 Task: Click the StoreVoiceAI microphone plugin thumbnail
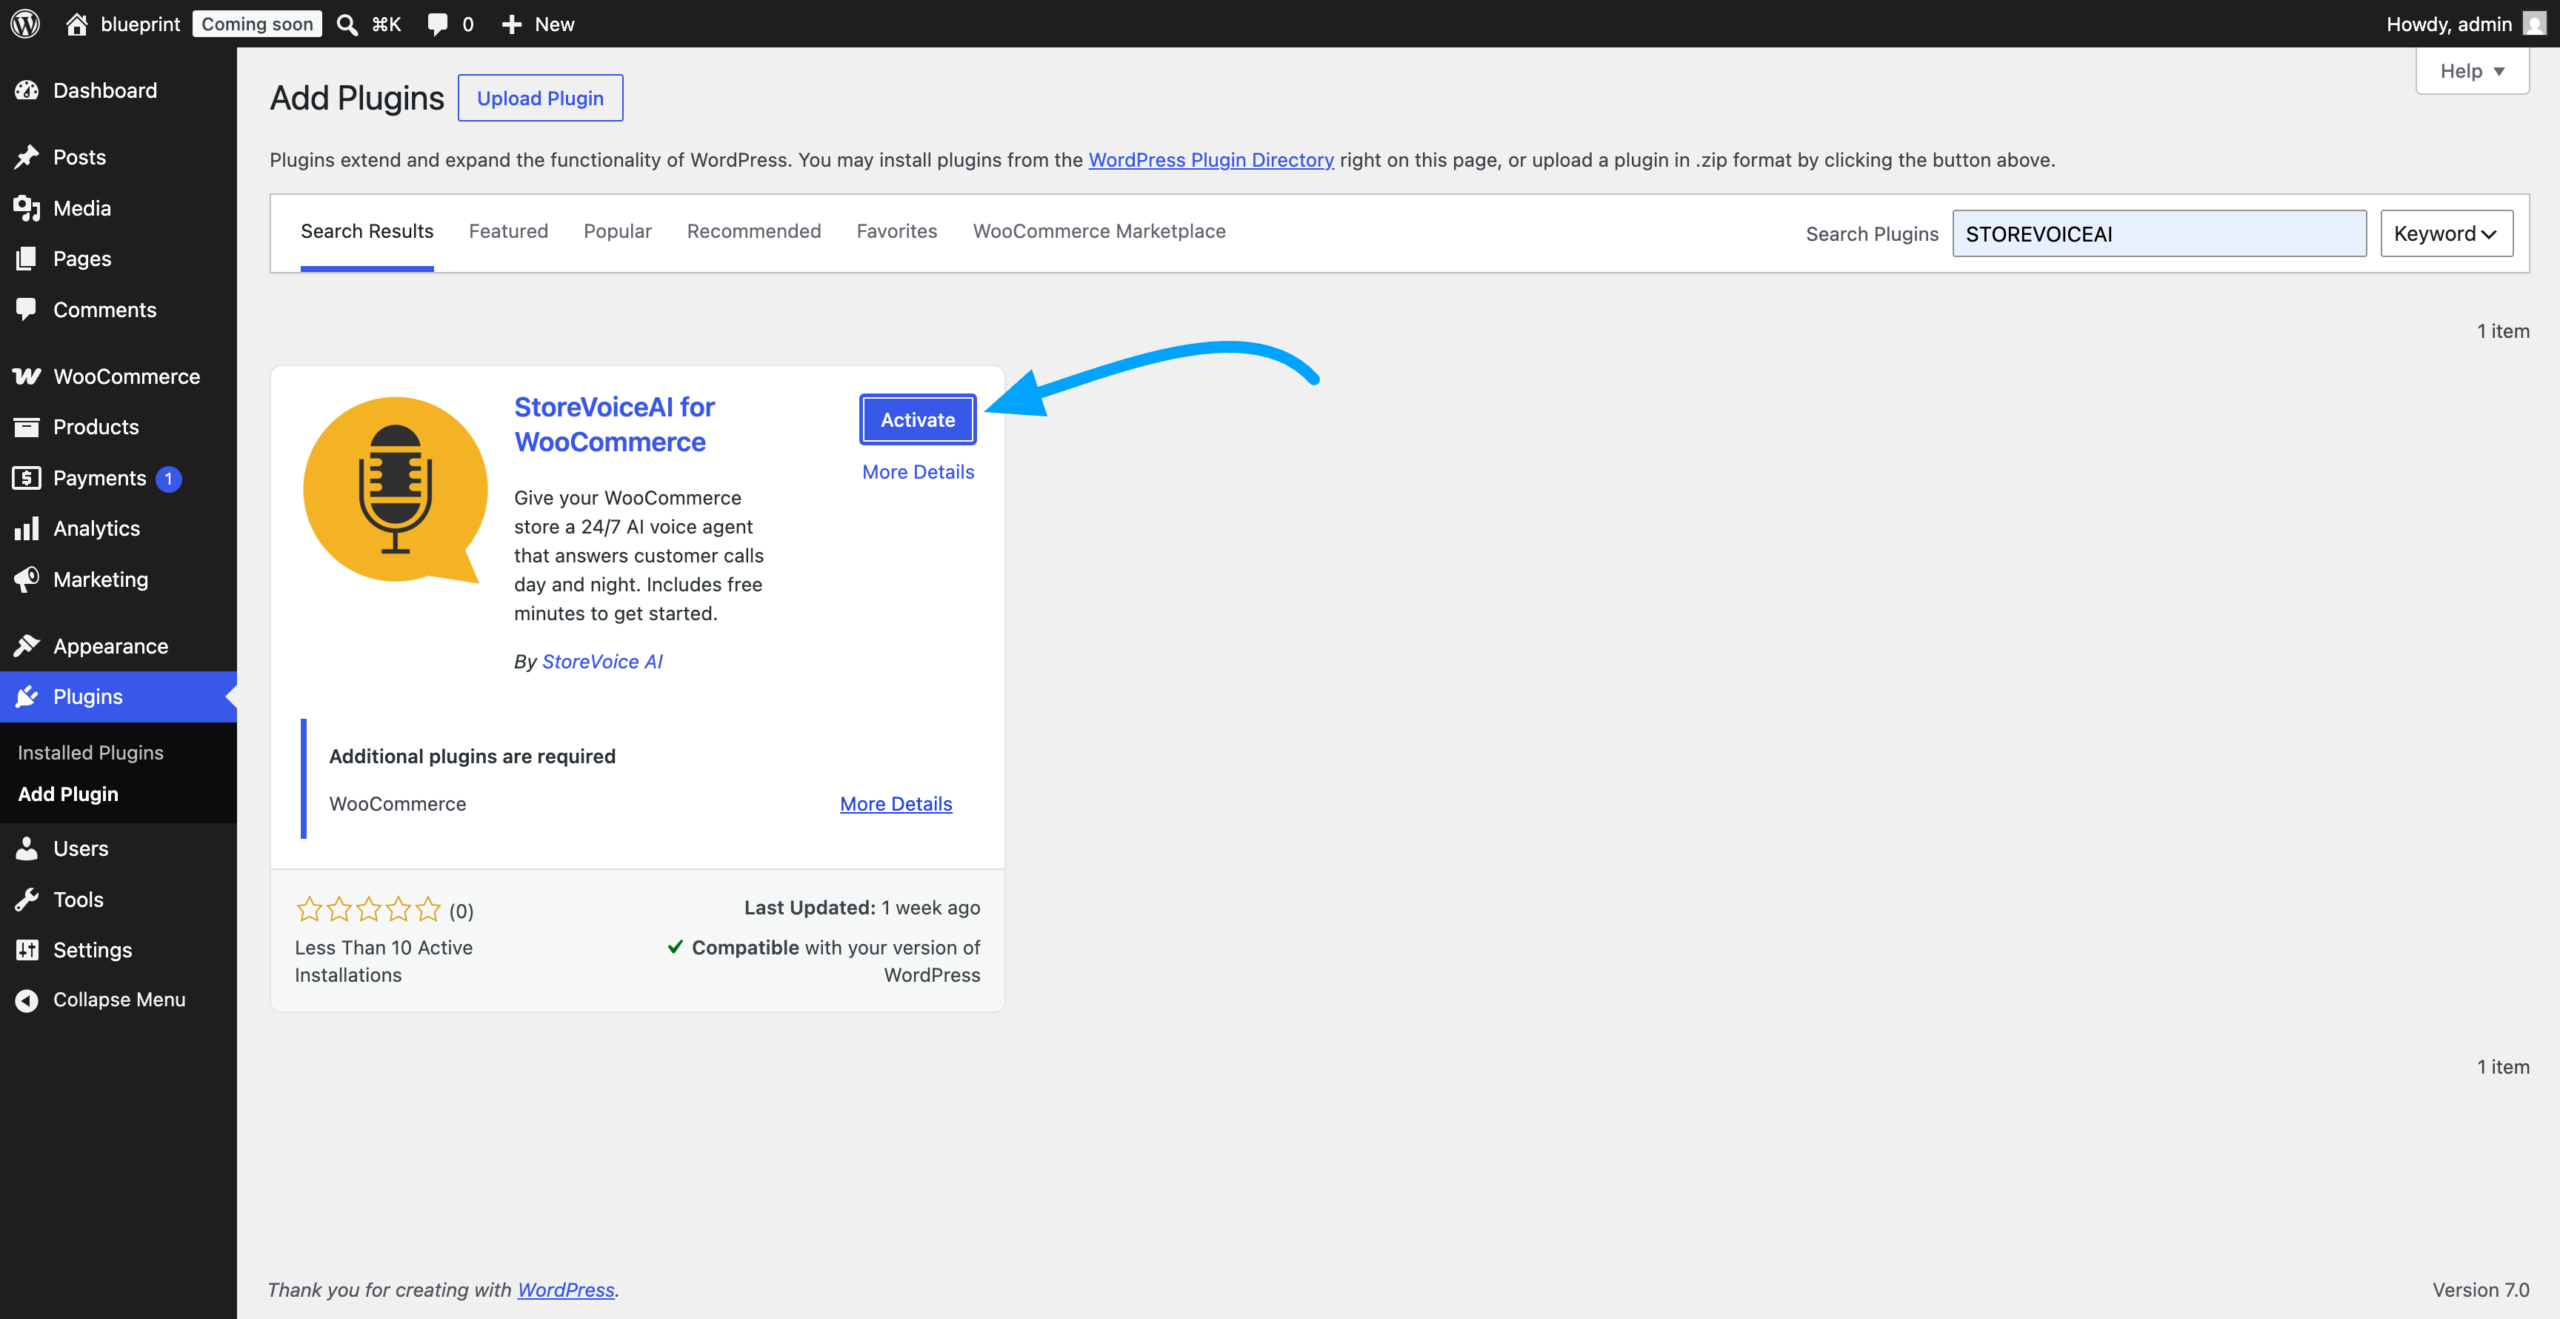click(x=395, y=490)
